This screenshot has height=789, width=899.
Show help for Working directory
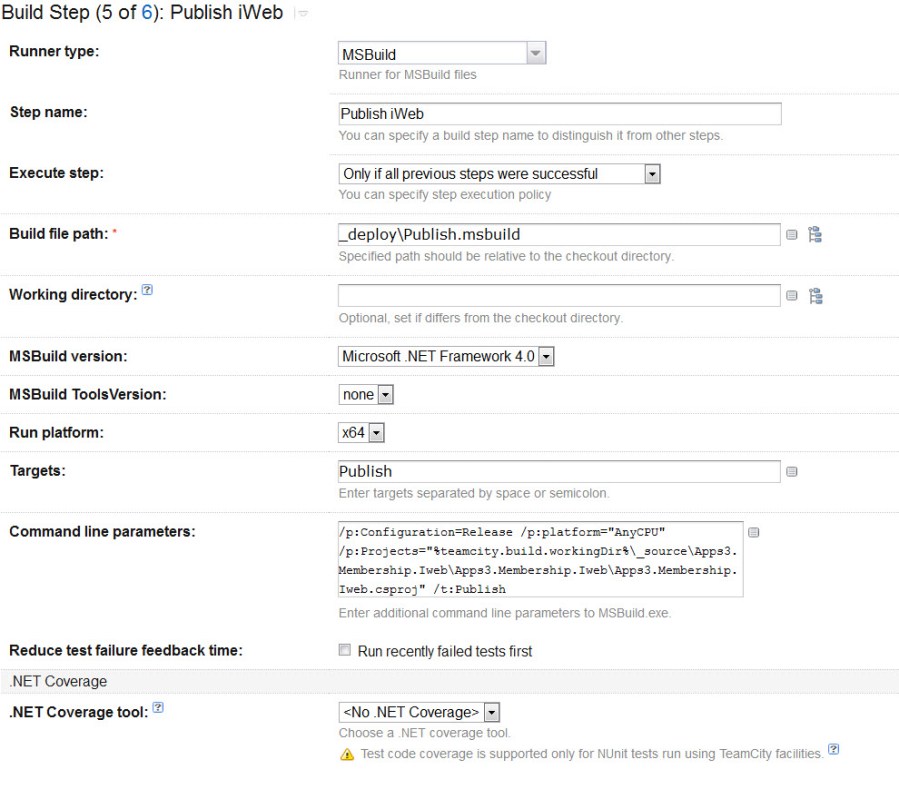[x=147, y=291]
